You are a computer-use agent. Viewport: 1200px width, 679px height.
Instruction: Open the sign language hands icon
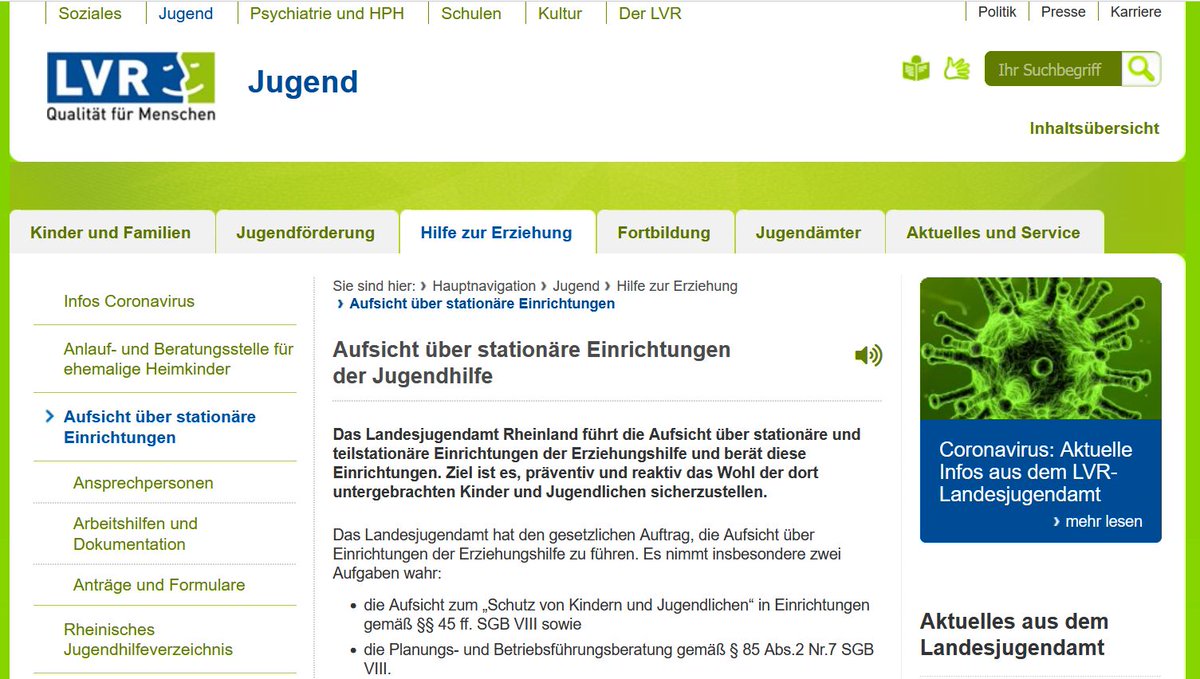(x=957, y=69)
